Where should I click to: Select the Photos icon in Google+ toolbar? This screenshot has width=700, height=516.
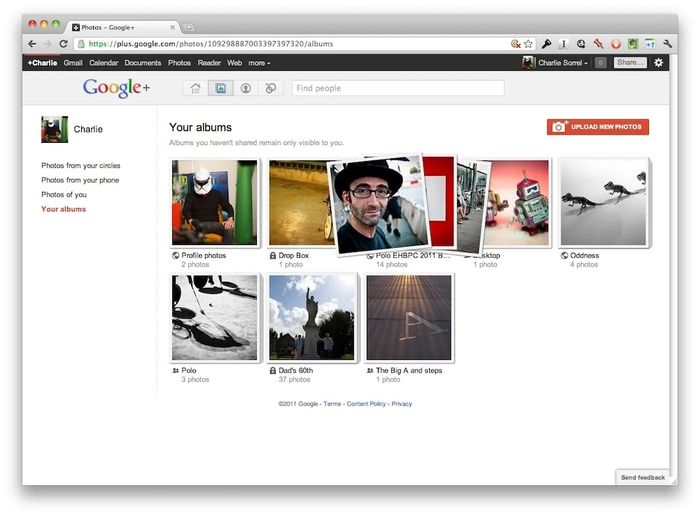(220, 88)
